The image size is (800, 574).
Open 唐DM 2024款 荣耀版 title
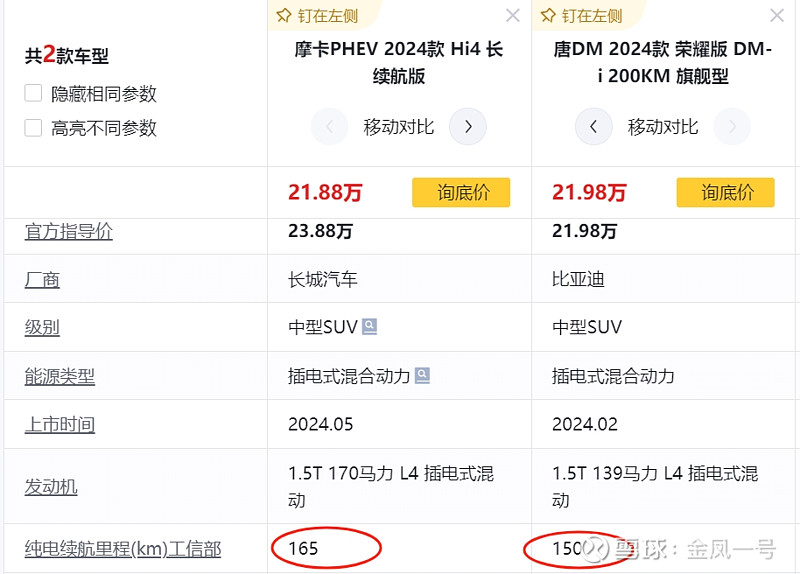pyautogui.click(x=662, y=63)
